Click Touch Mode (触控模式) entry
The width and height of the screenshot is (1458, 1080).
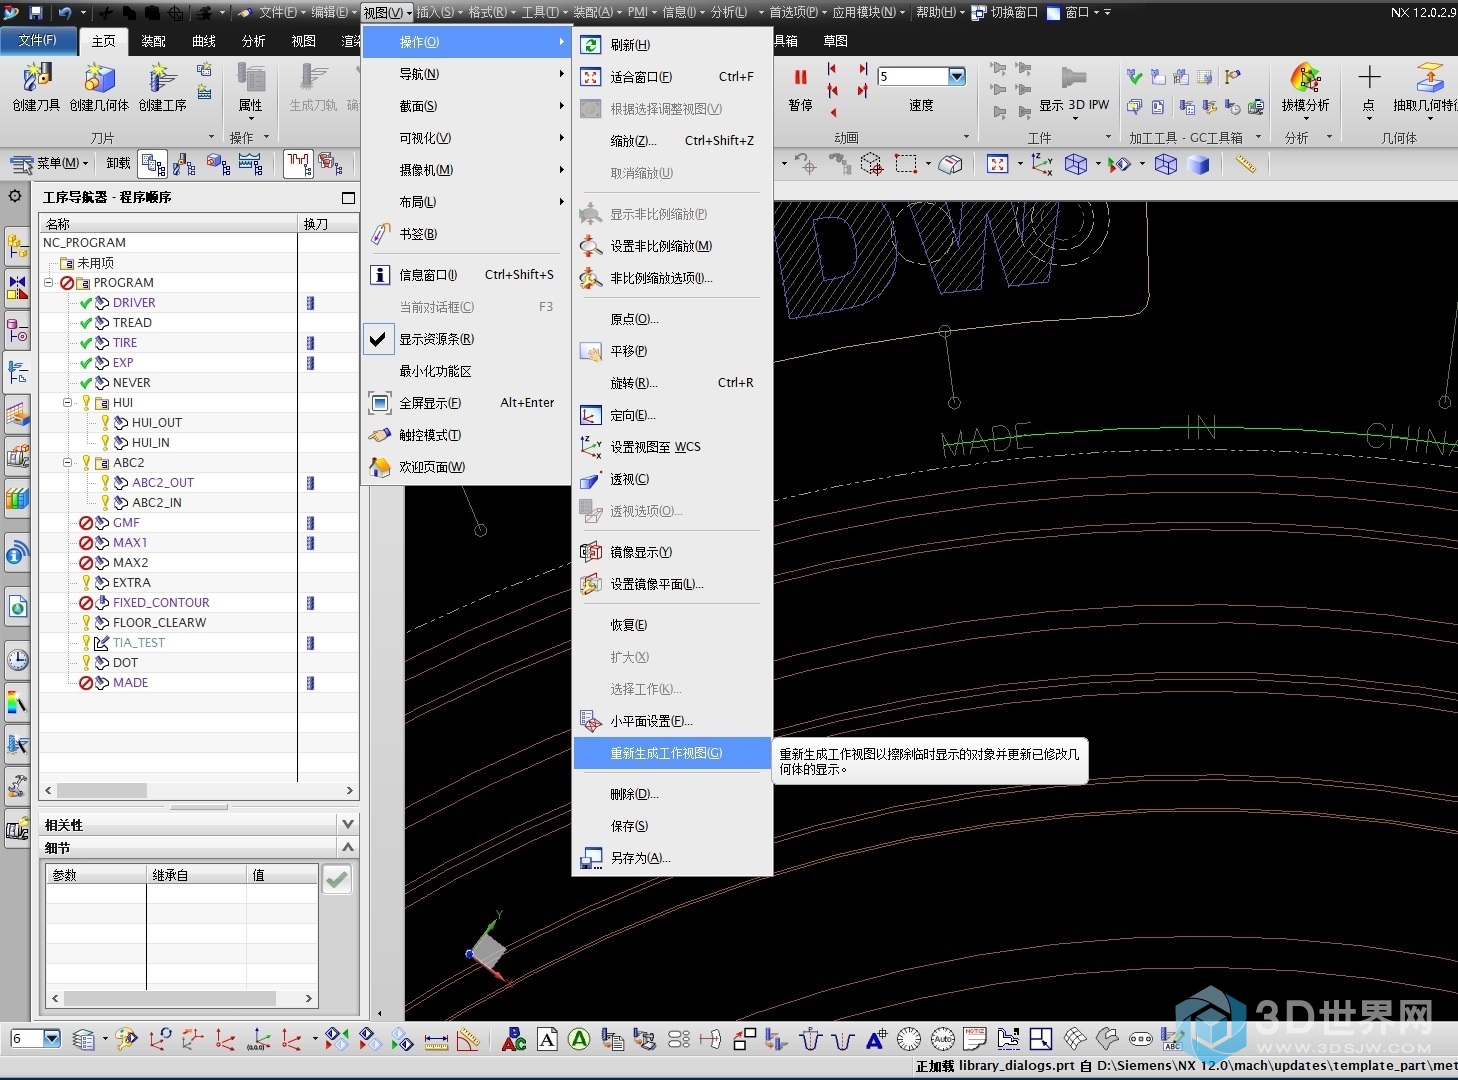point(466,435)
